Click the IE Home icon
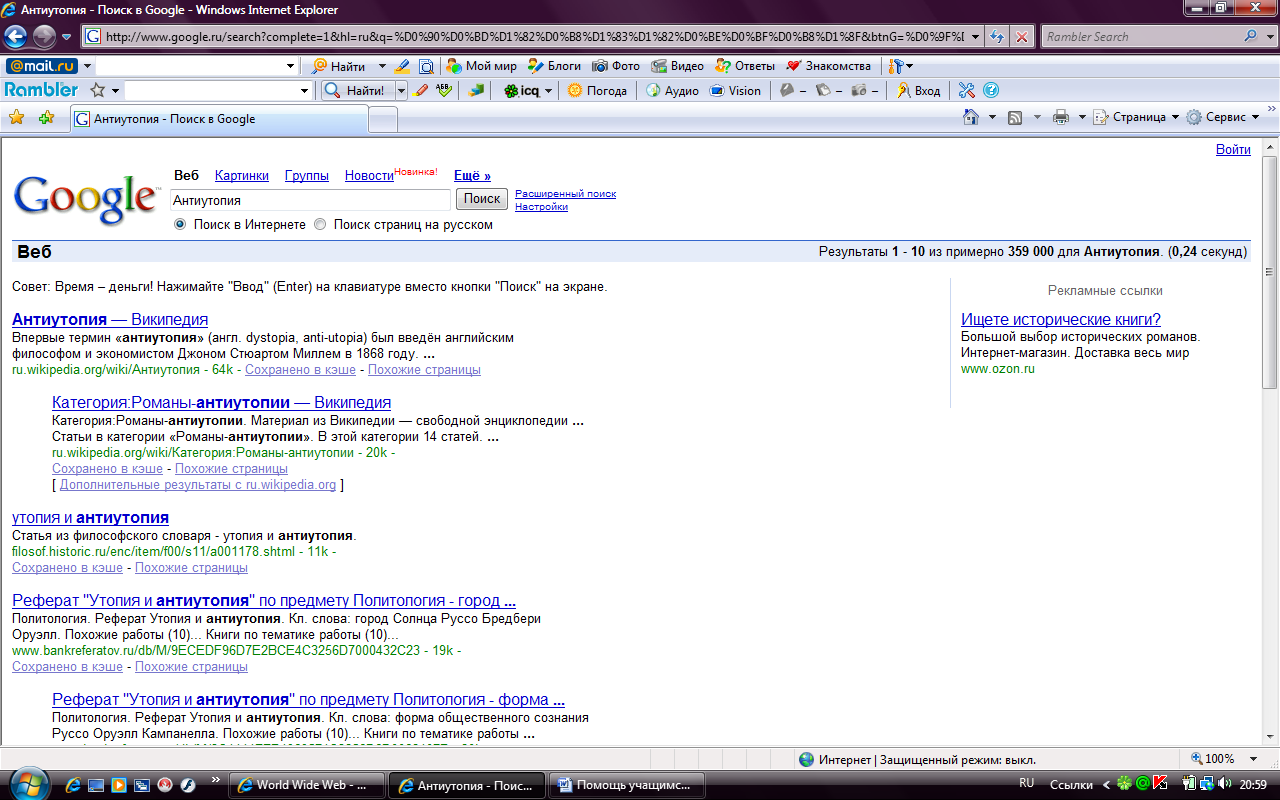 coord(970,117)
